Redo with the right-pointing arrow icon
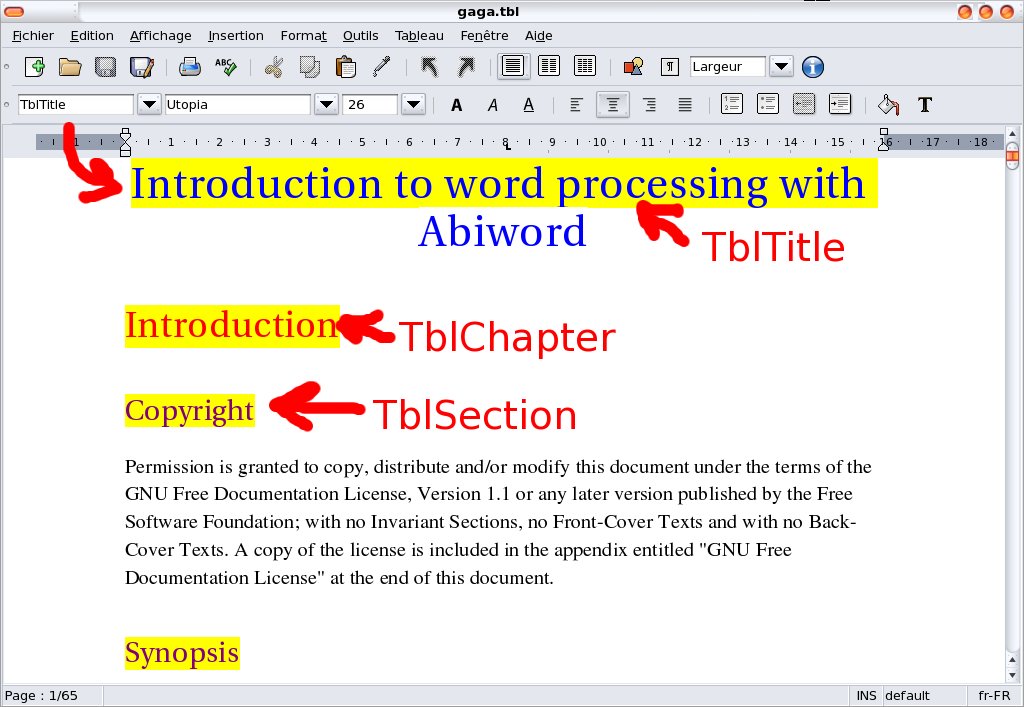Image resolution: width=1024 pixels, height=707 pixels. point(466,67)
